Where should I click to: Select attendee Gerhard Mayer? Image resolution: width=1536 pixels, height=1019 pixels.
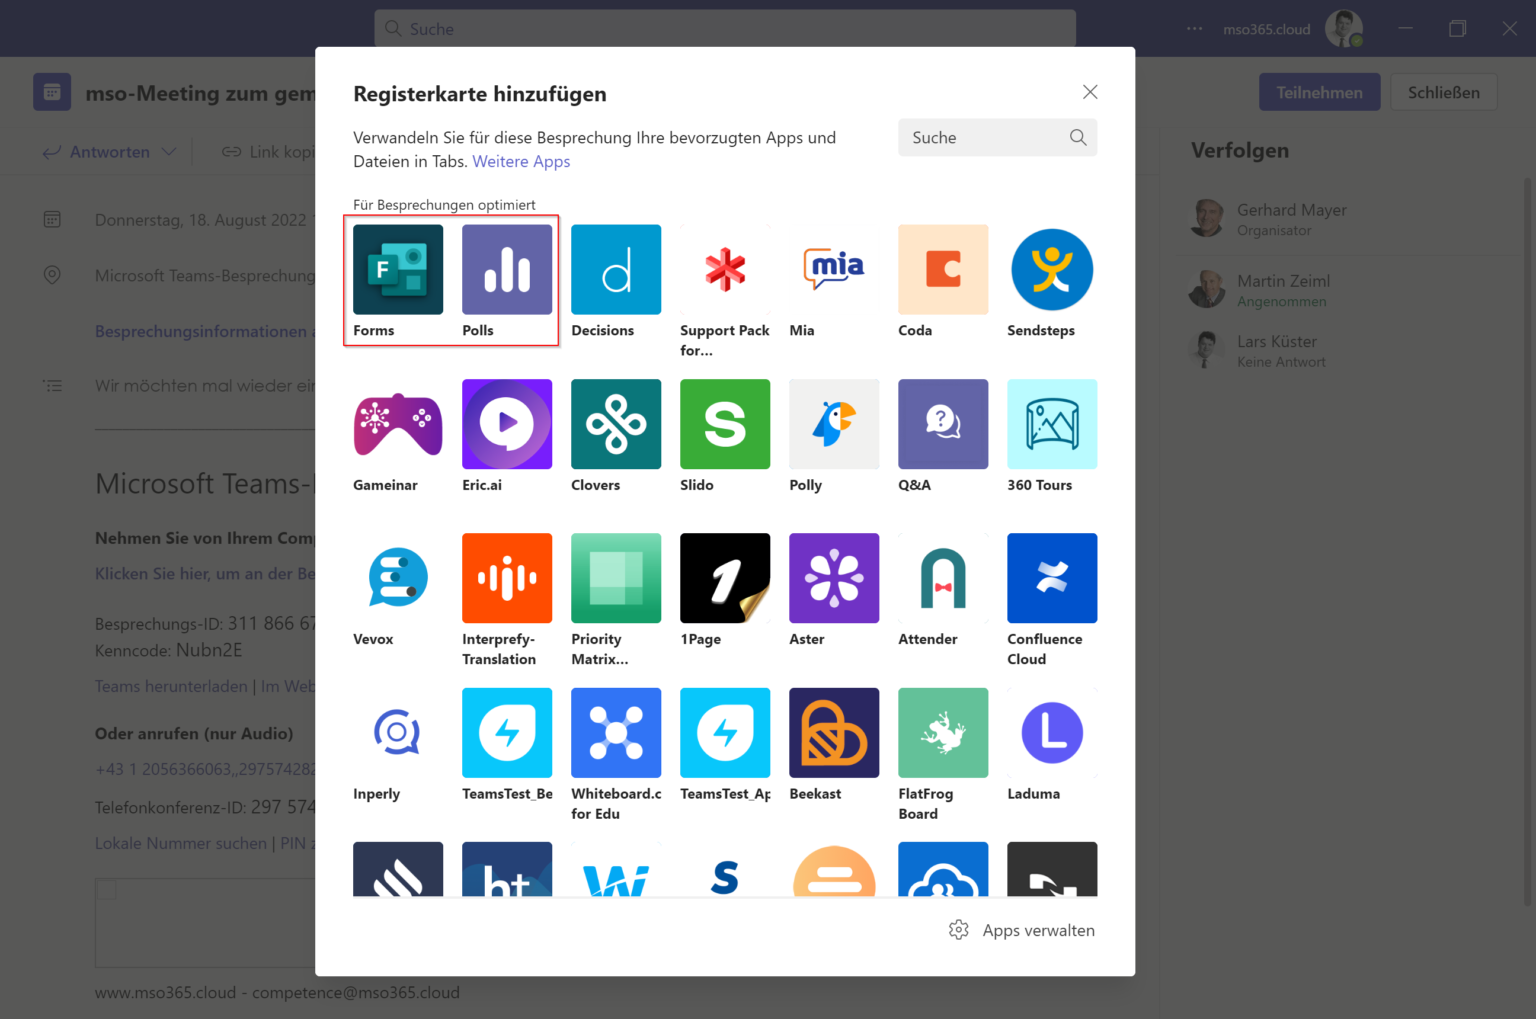(x=1270, y=219)
